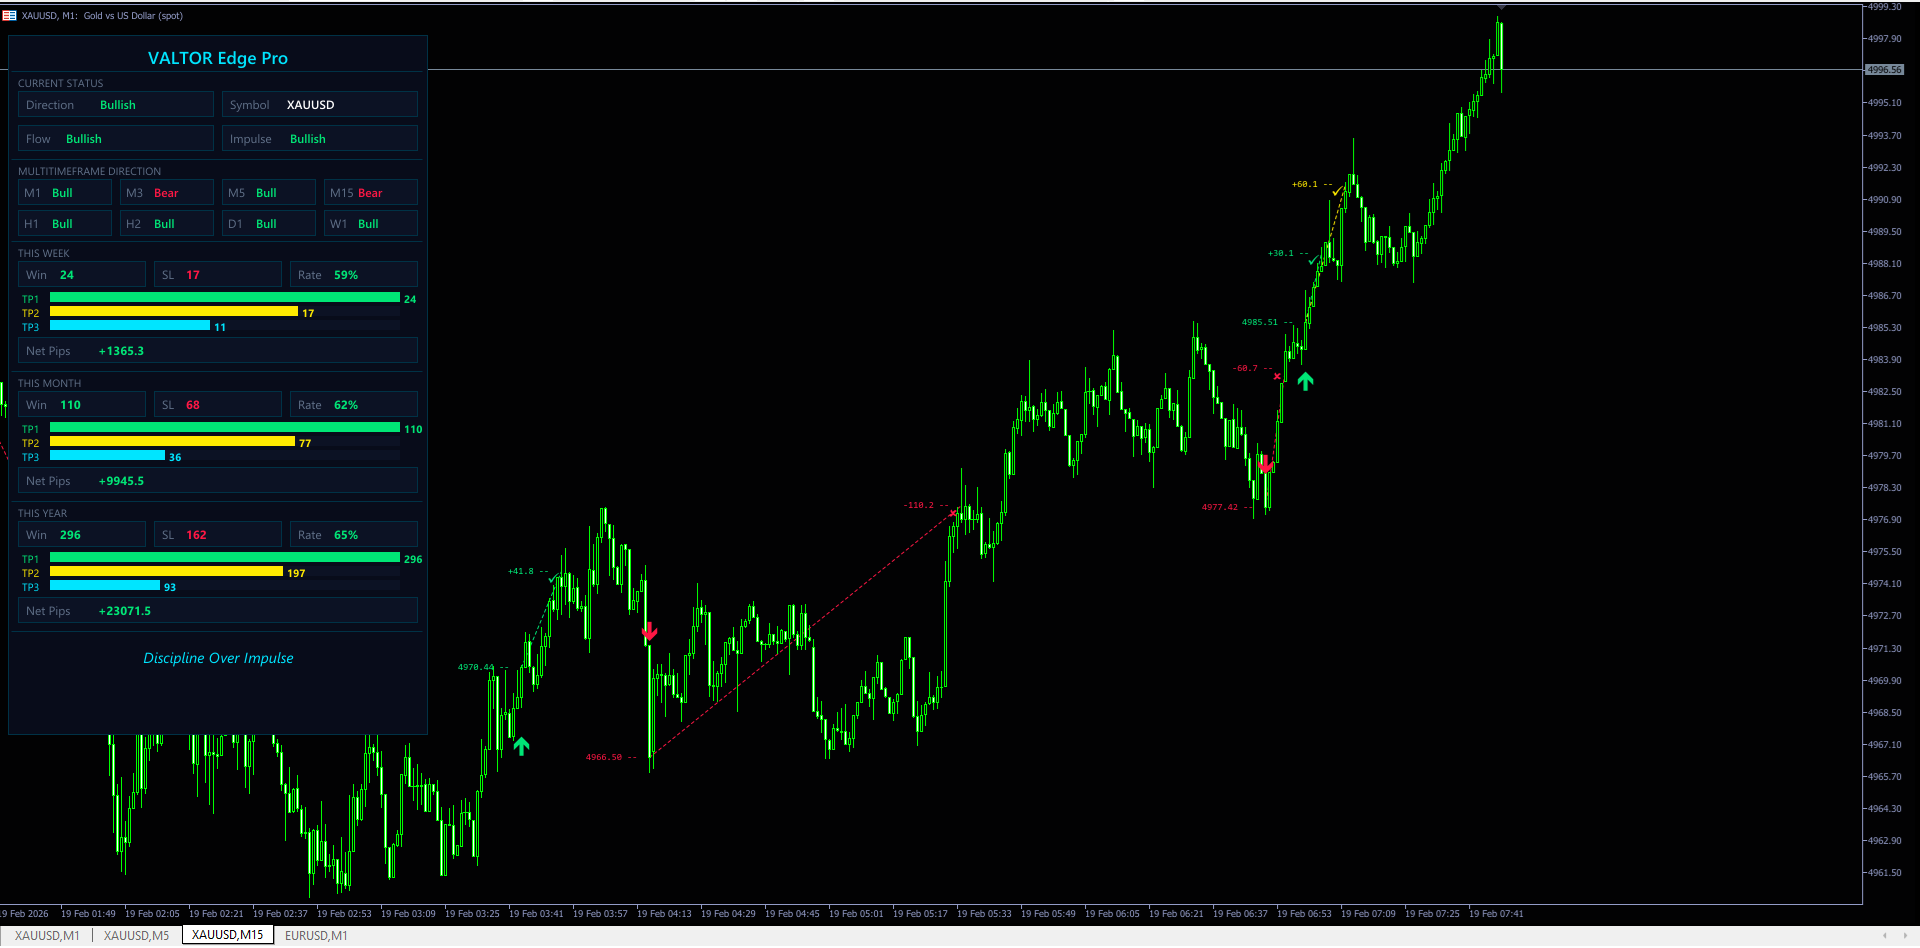Click the THIS WEEK Win 24 cell
Screen dimensions: 1920x948
click(x=82, y=275)
